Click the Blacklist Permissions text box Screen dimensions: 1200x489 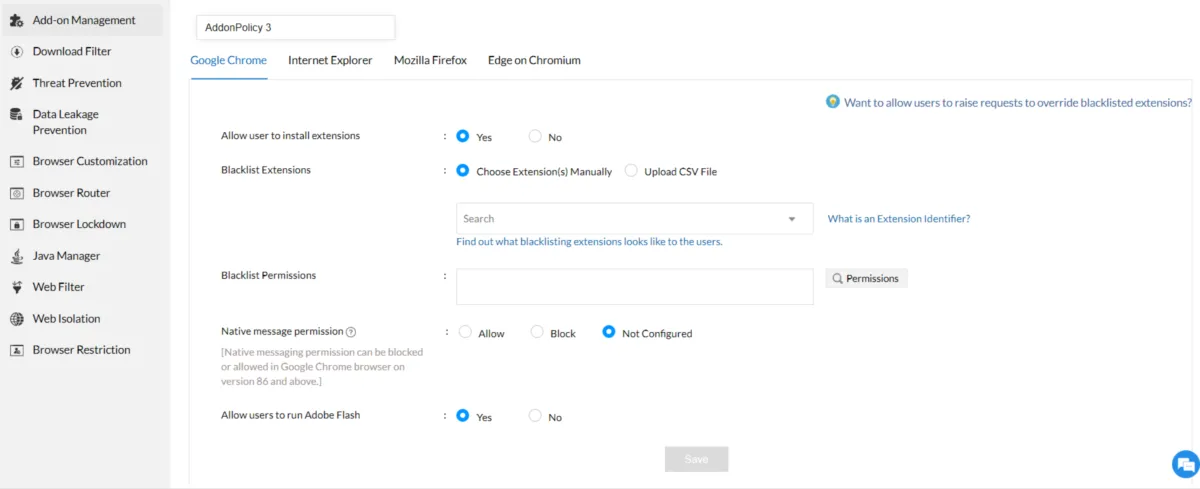(634, 286)
